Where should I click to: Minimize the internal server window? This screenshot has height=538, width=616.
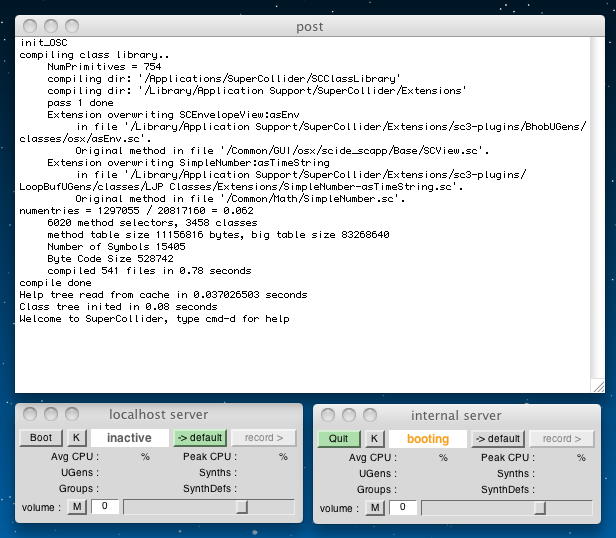[x=349, y=415]
